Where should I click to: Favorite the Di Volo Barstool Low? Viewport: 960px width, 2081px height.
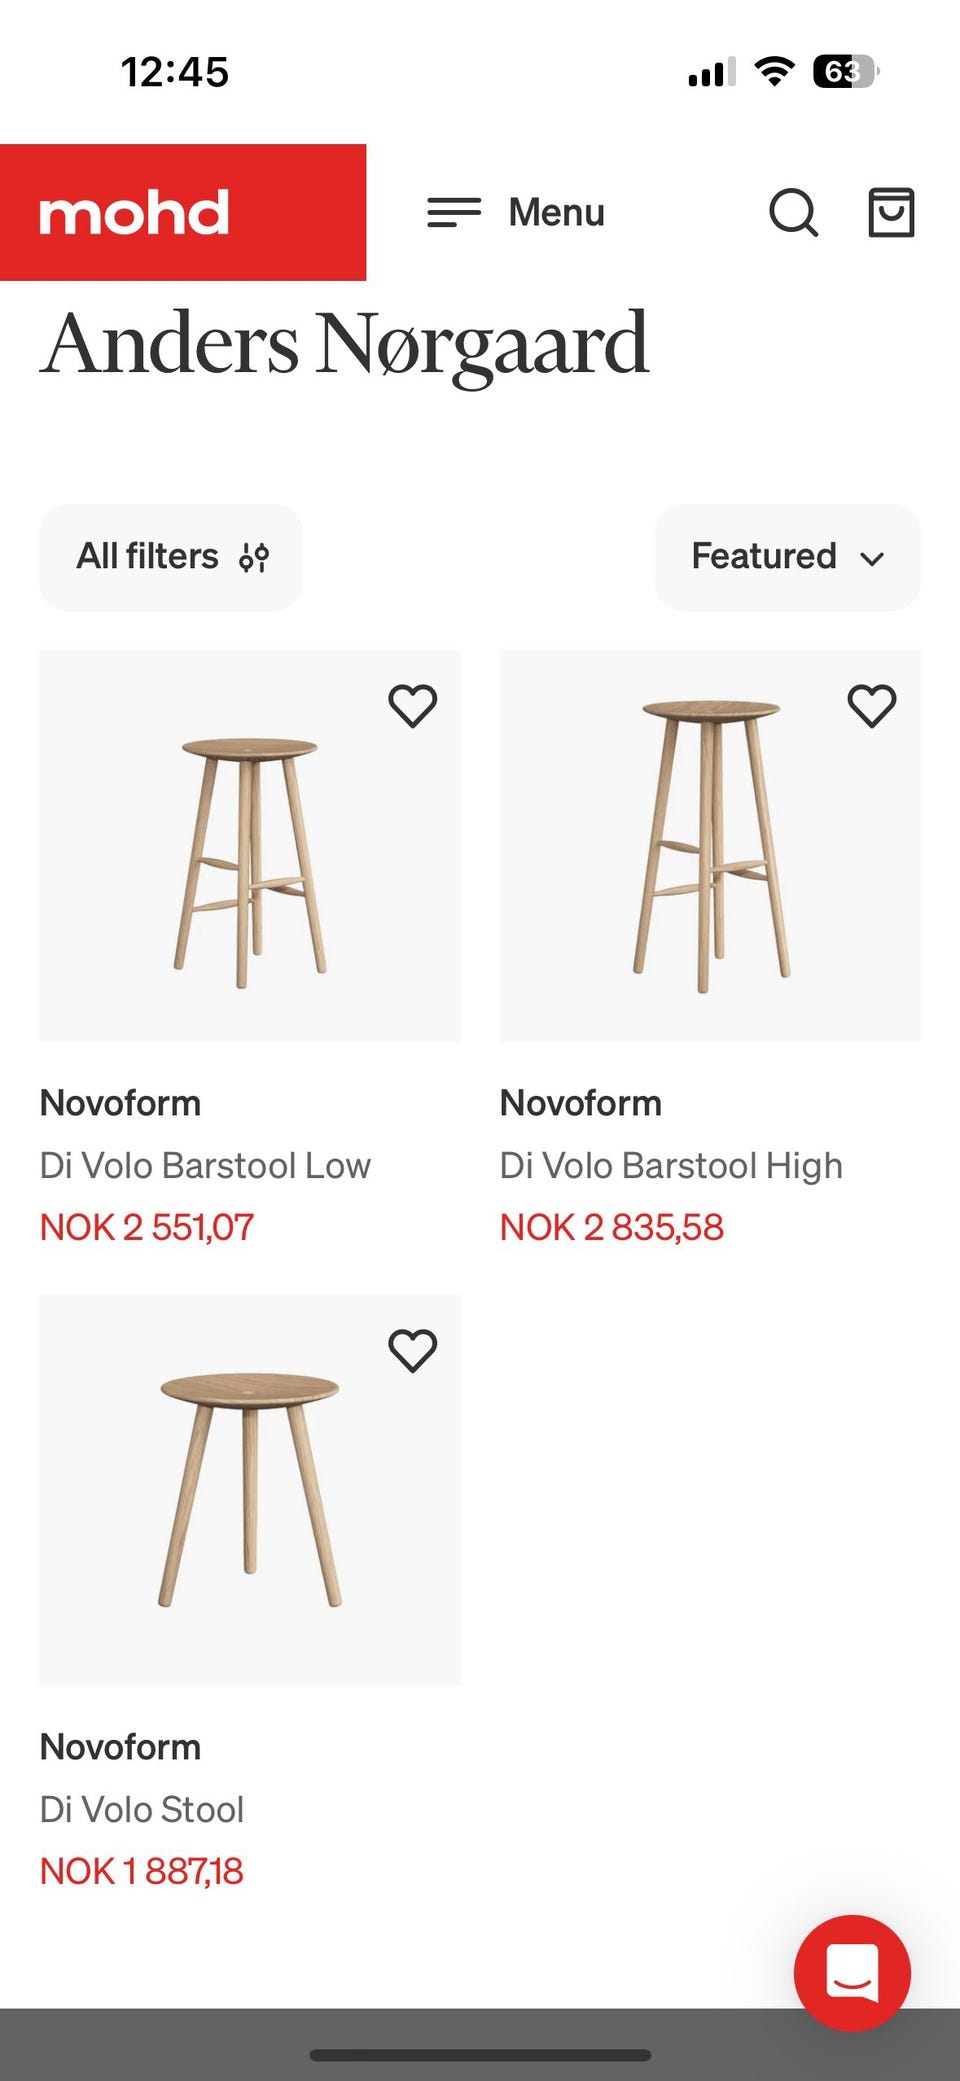tap(412, 706)
